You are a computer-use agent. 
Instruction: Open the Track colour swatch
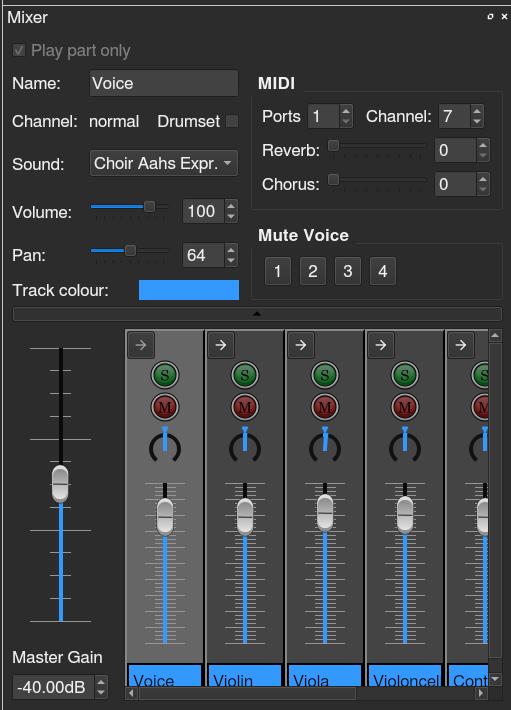click(x=189, y=290)
